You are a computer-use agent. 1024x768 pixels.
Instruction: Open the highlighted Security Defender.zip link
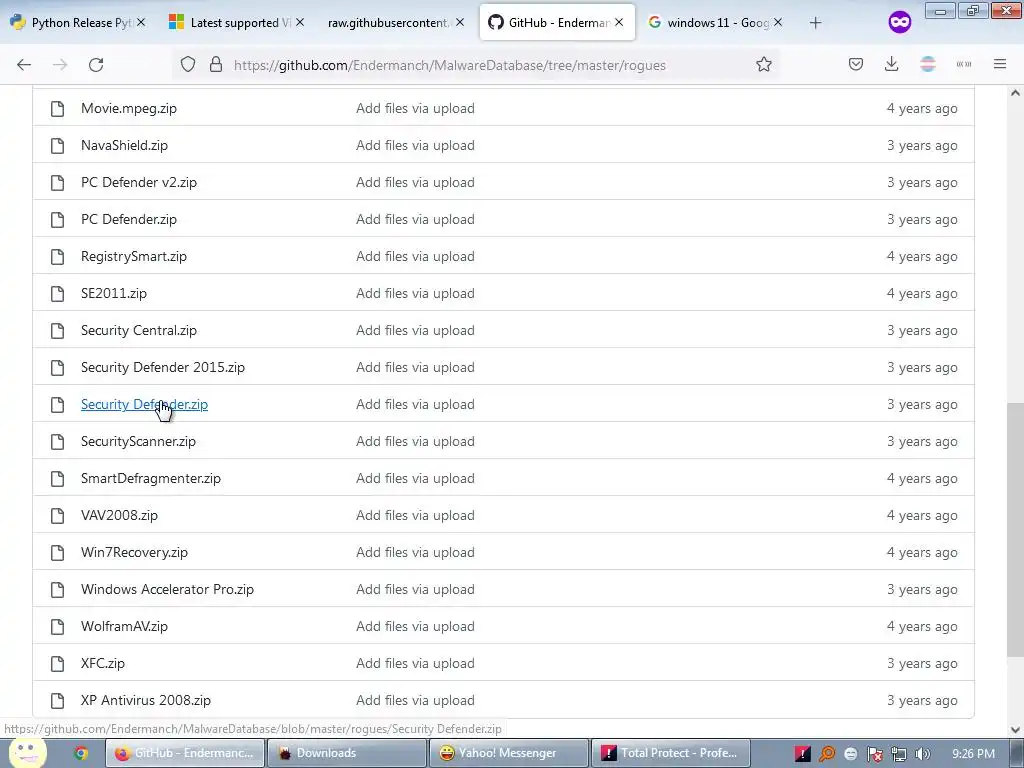coord(144,404)
